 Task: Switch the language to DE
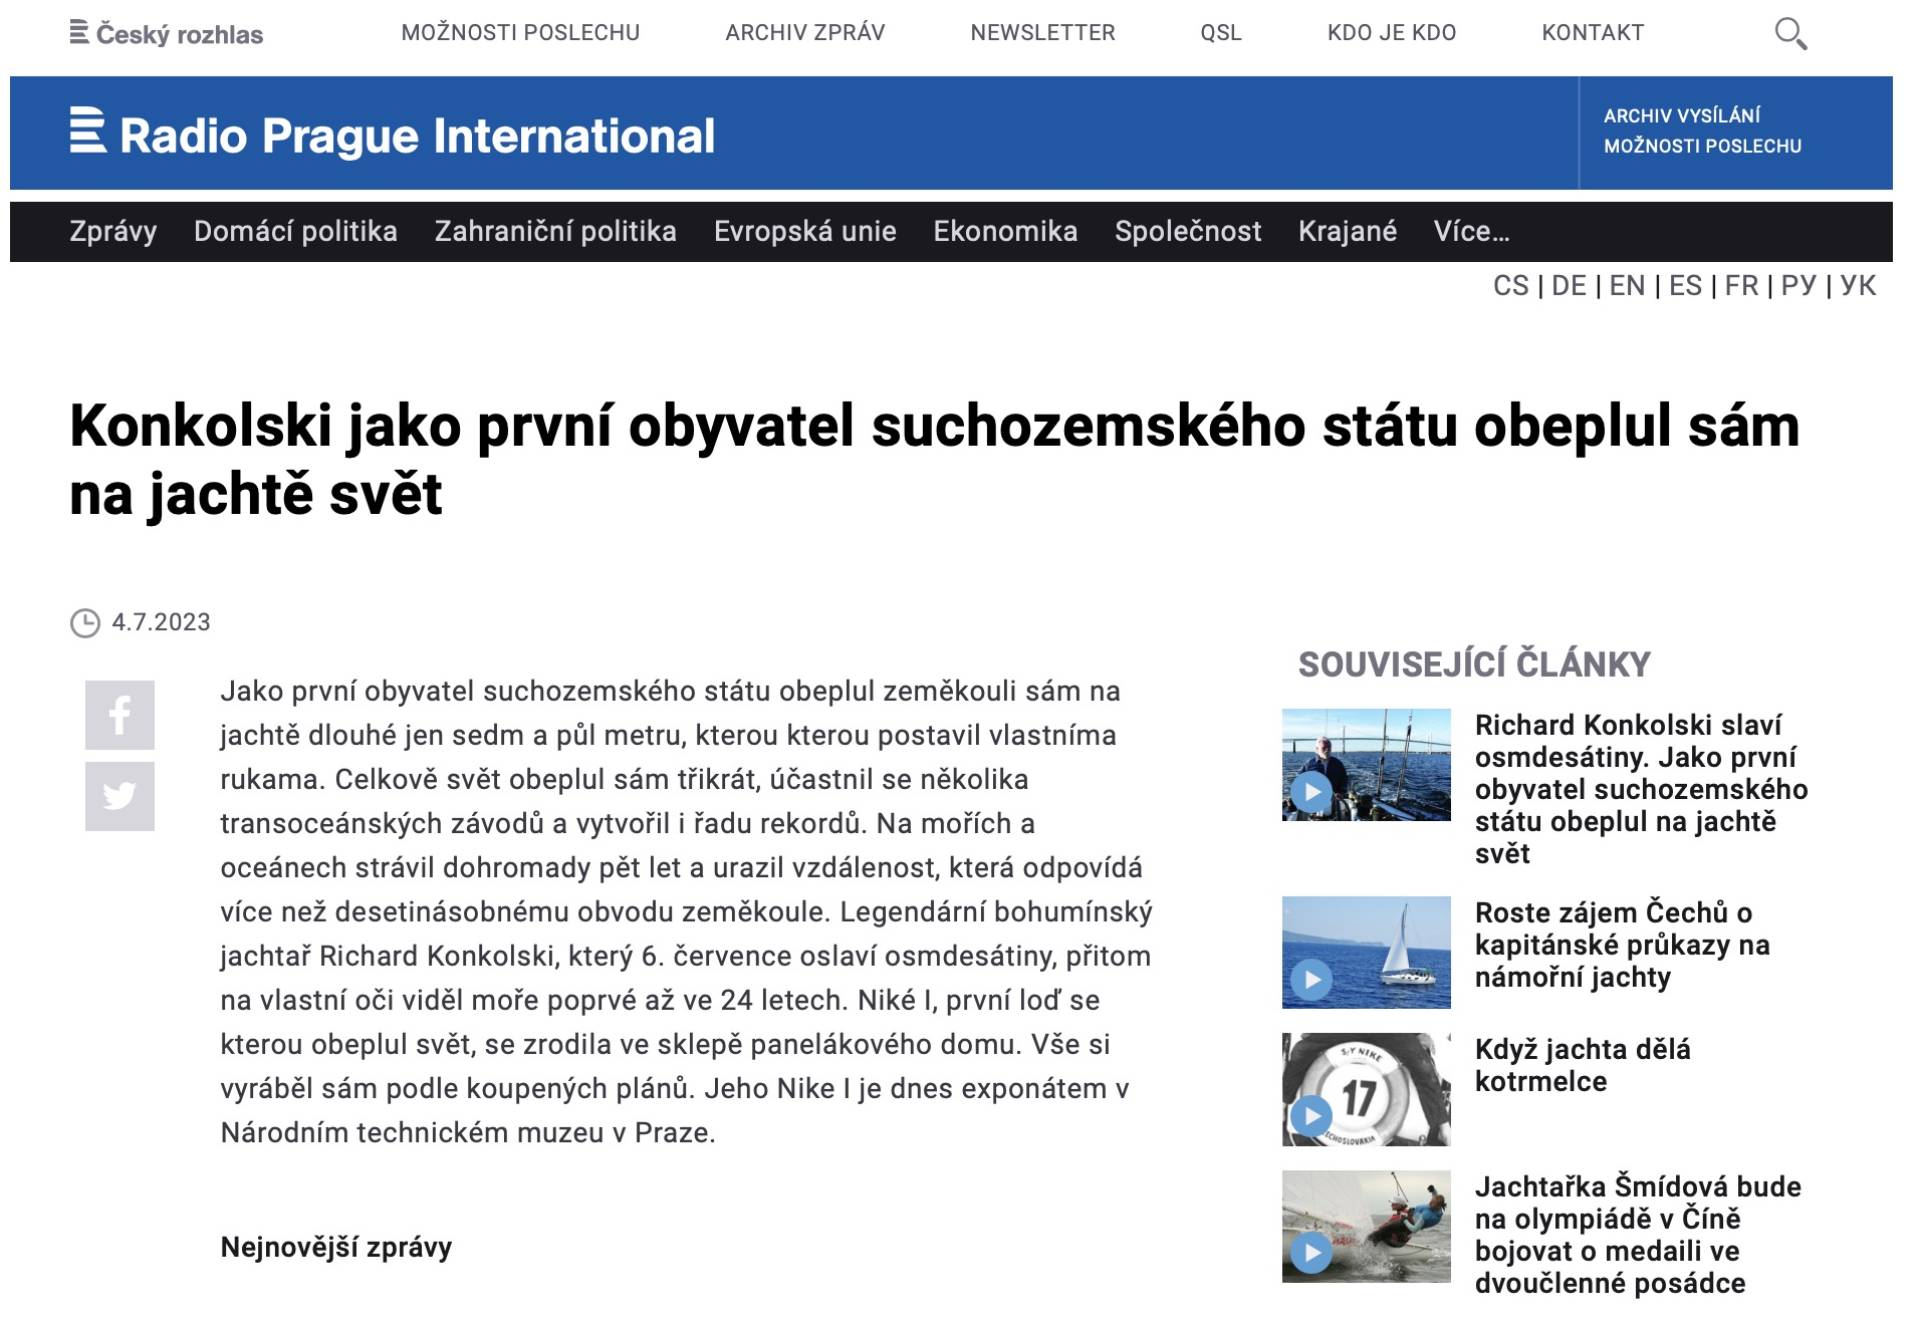pos(1568,286)
